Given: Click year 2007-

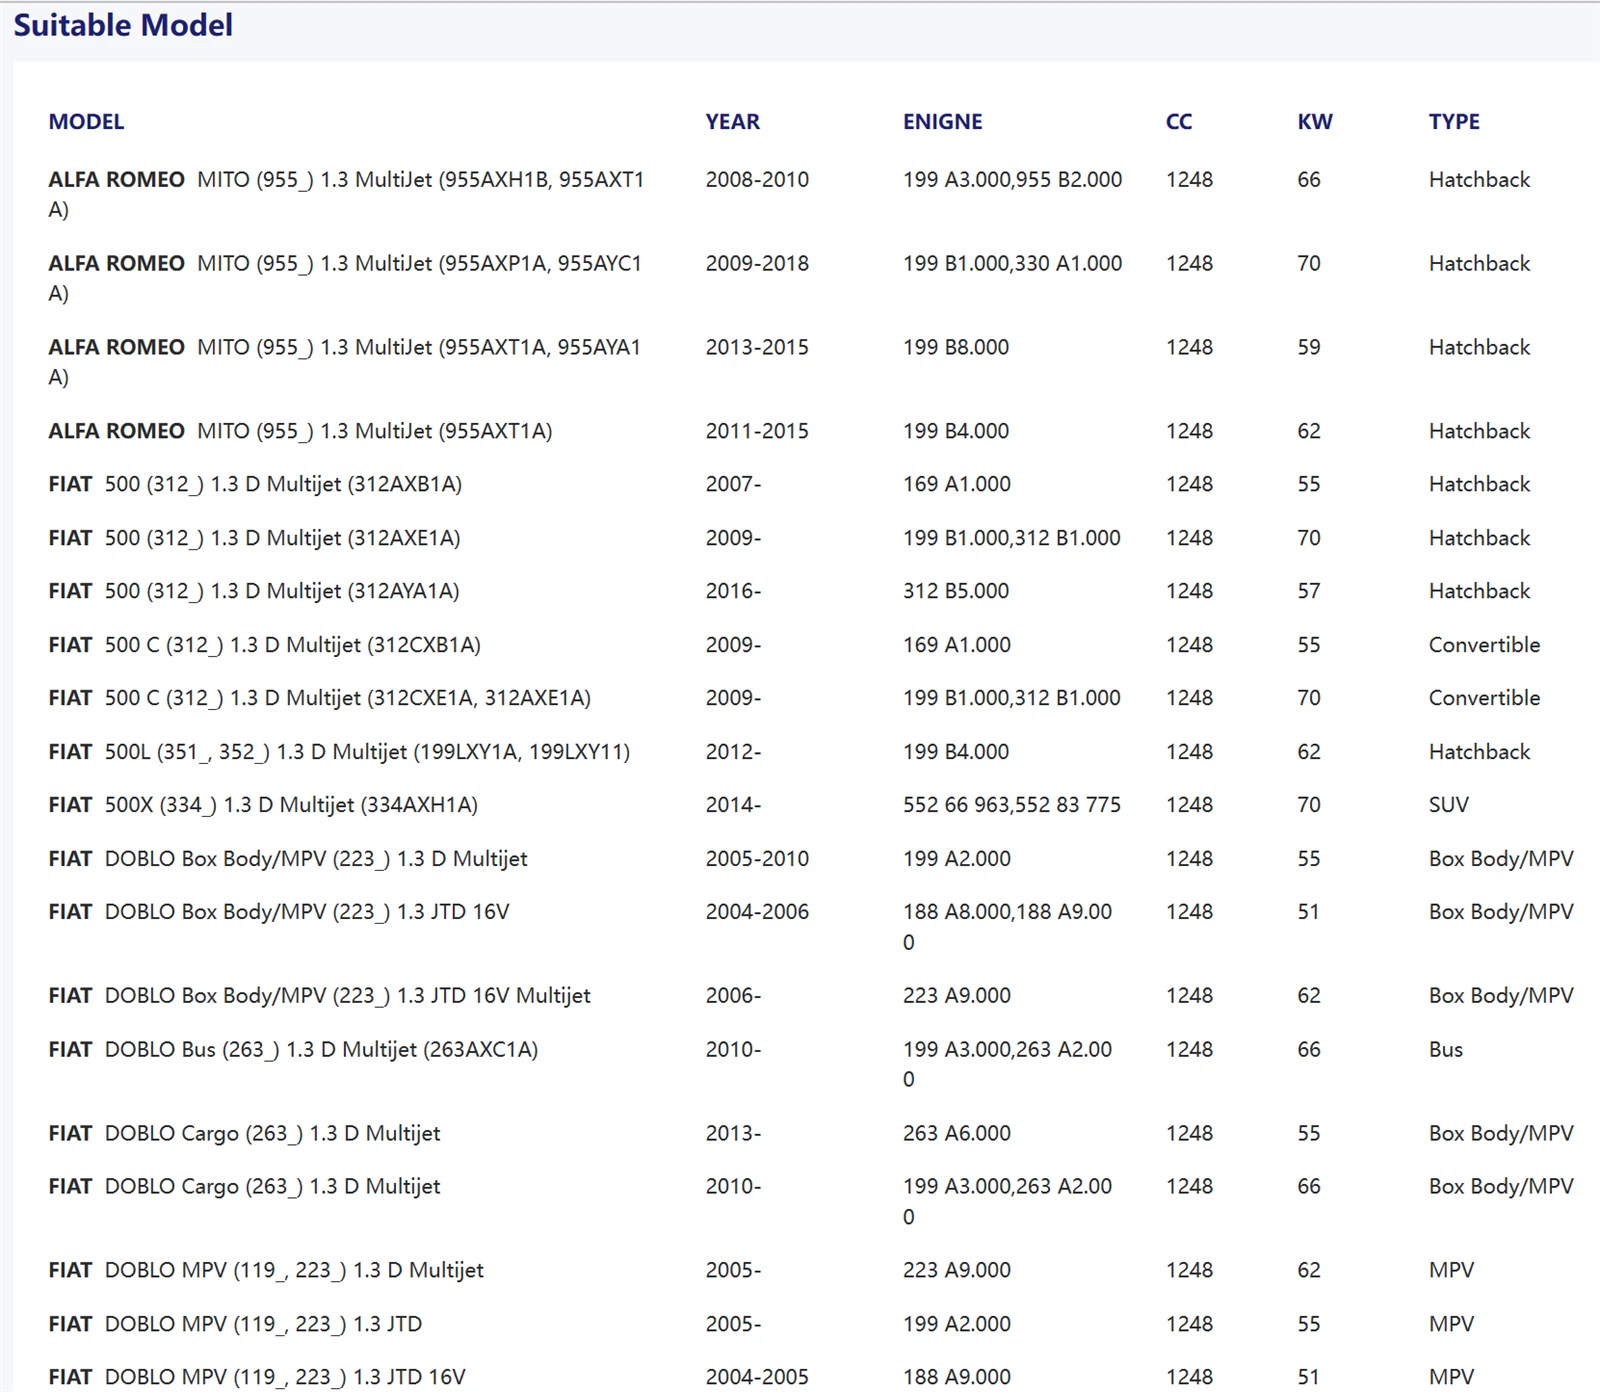Looking at the screenshot, I should (x=733, y=485).
